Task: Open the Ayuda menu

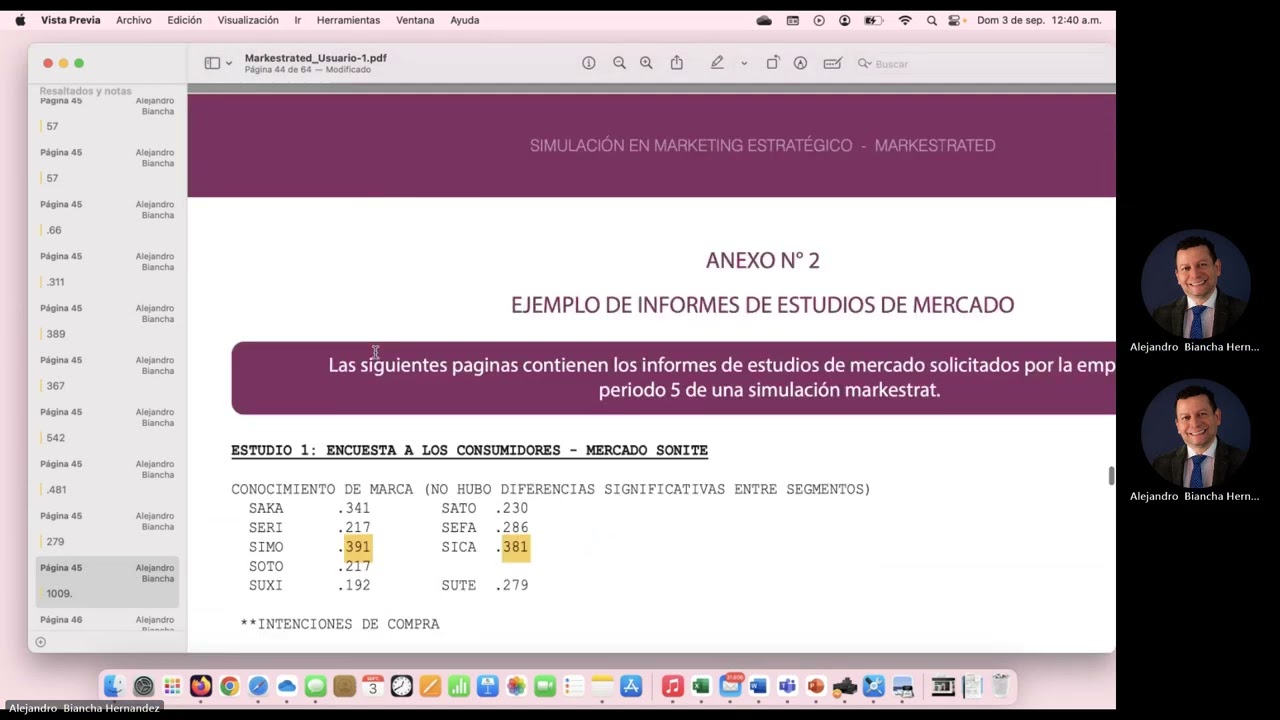Action: pyautogui.click(x=465, y=20)
